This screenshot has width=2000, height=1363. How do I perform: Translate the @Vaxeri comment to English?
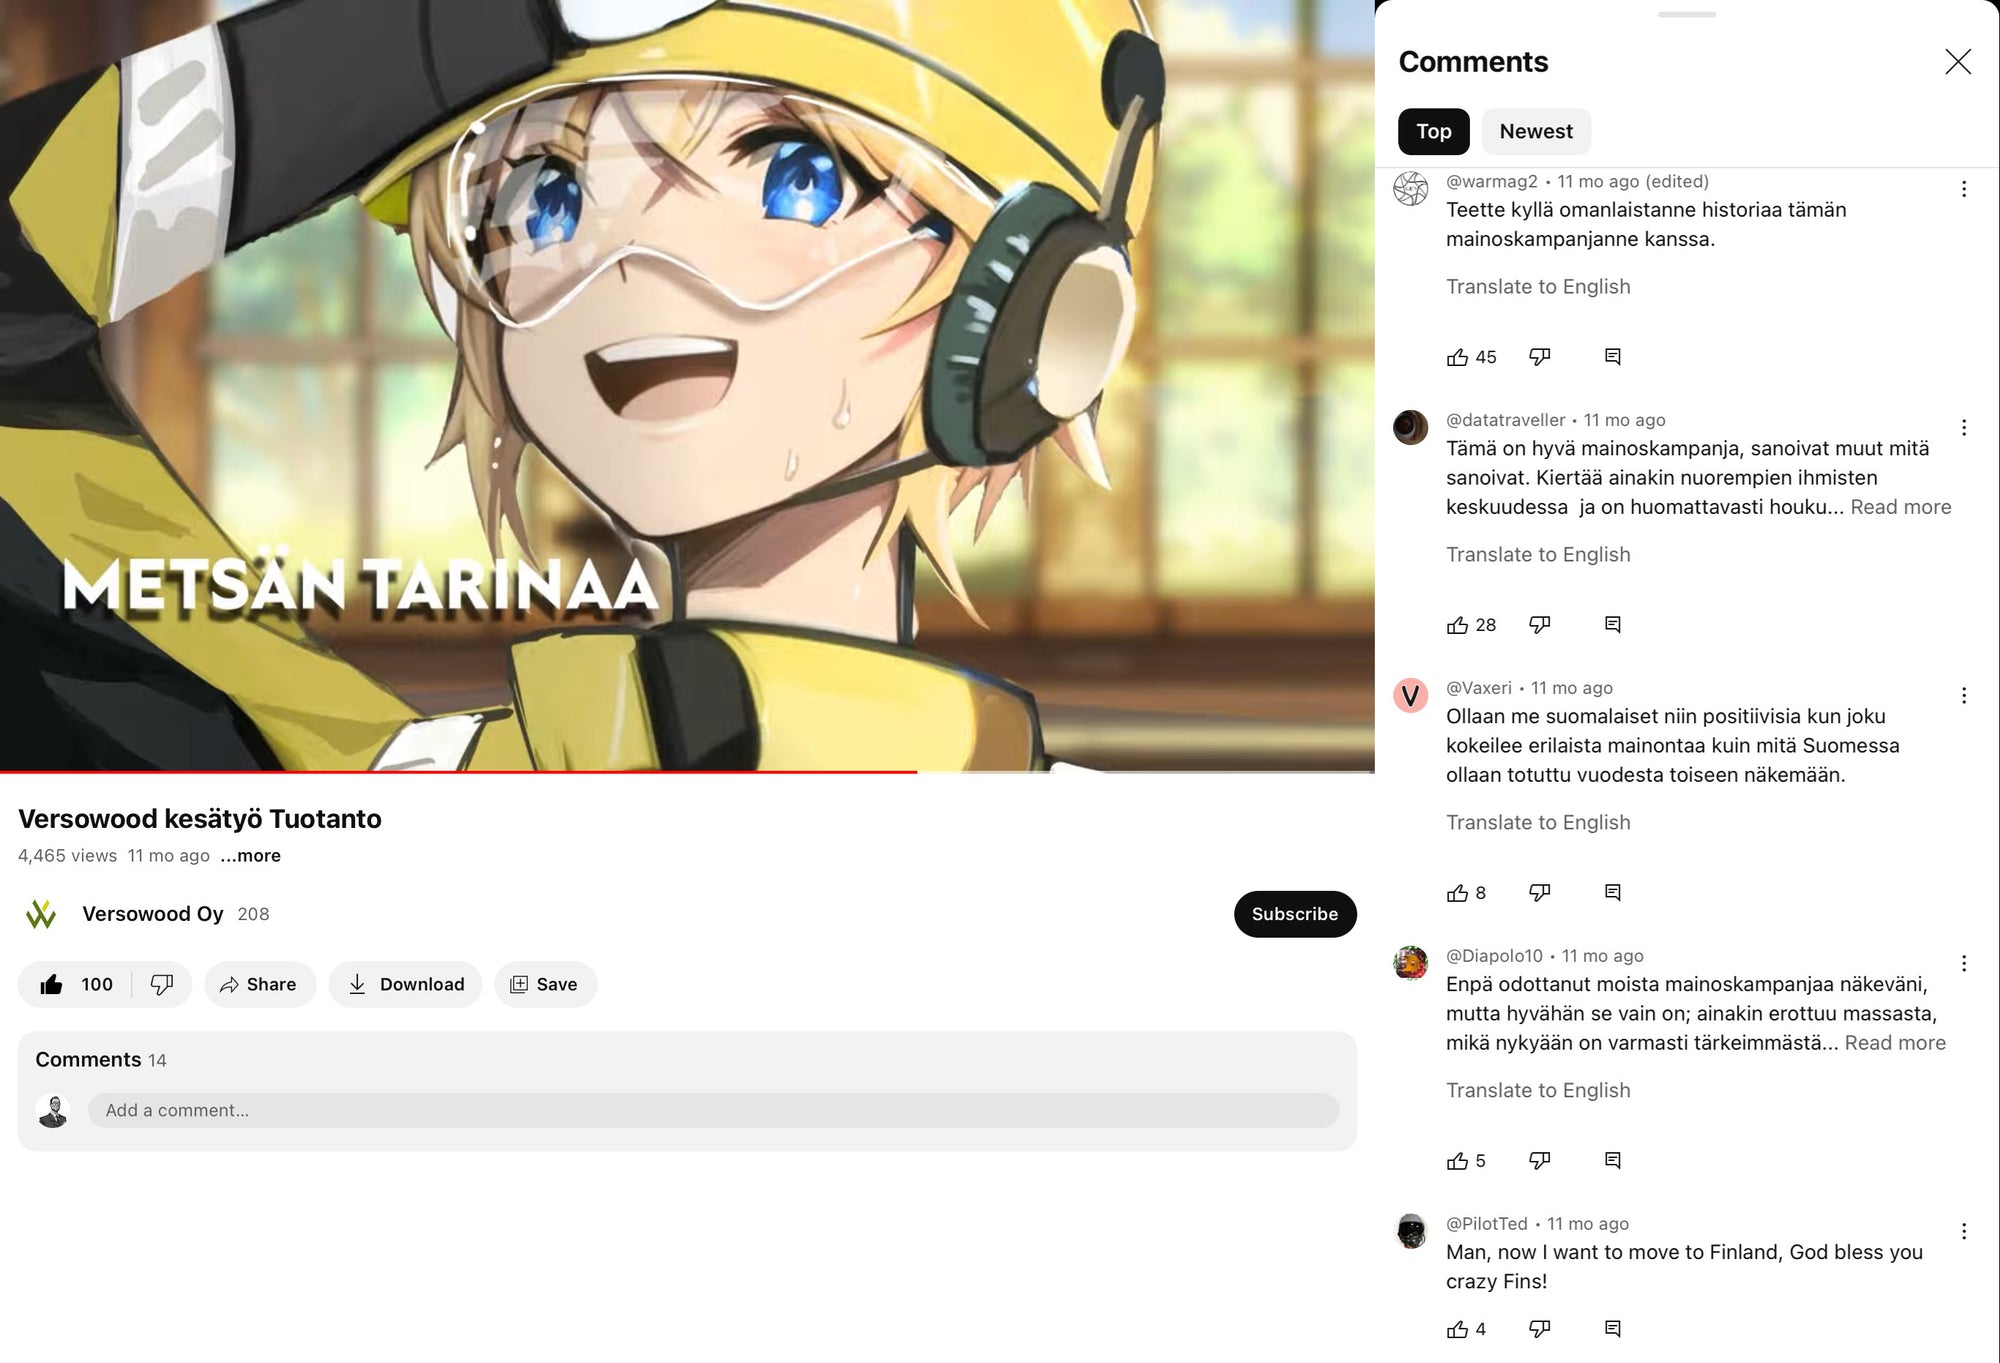(x=1538, y=822)
